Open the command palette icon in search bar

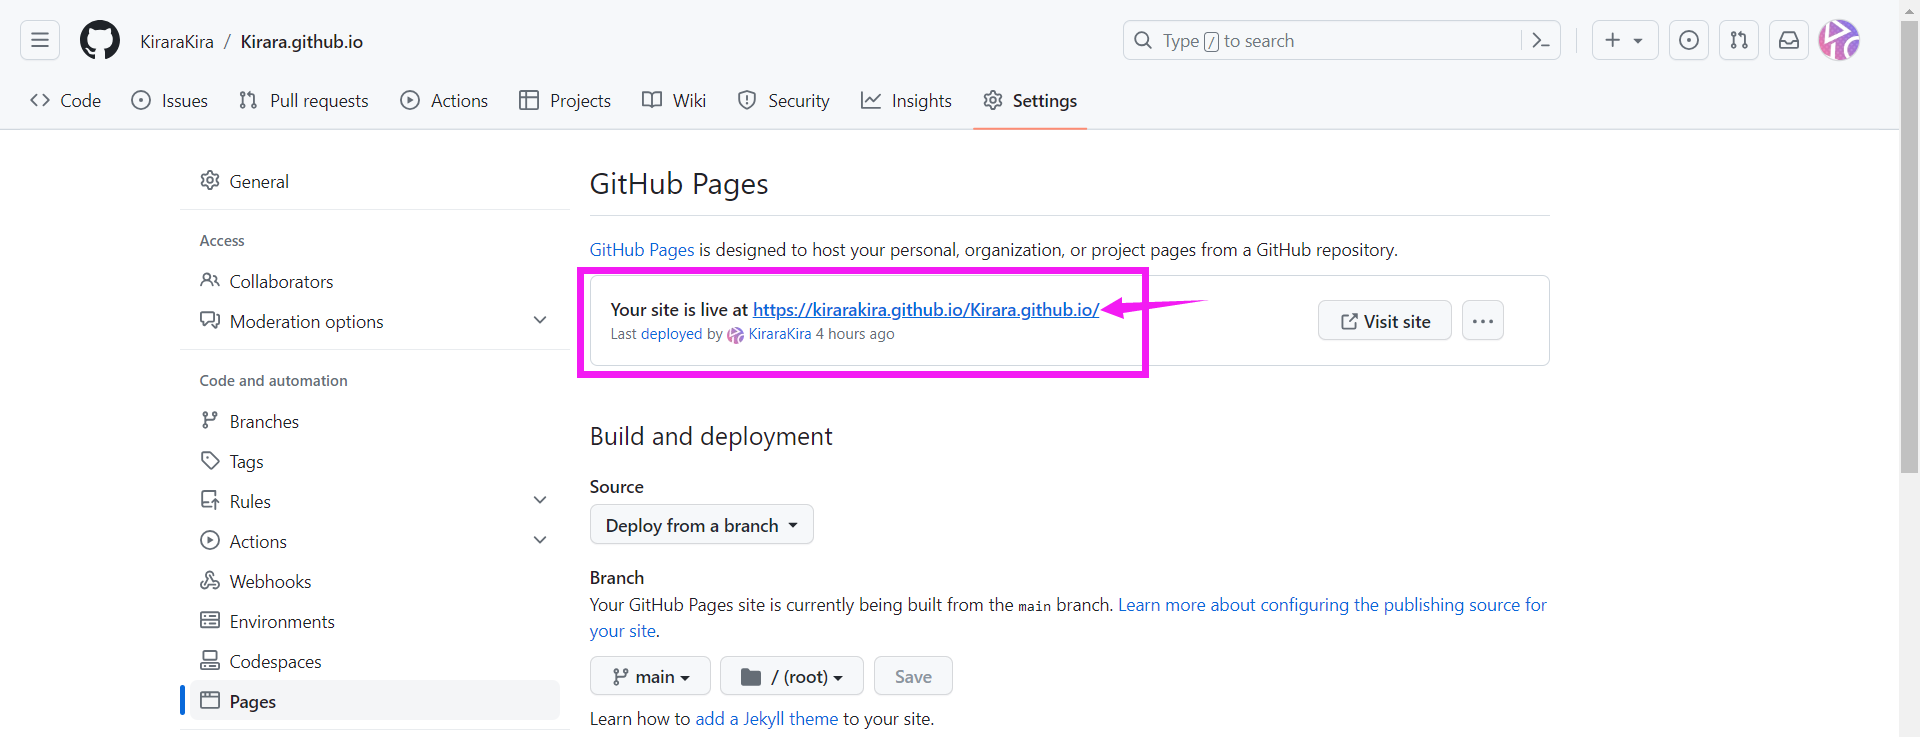(x=1540, y=40)
